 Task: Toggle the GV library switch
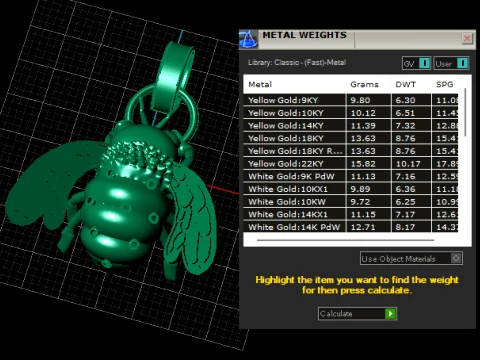point(416,63)
